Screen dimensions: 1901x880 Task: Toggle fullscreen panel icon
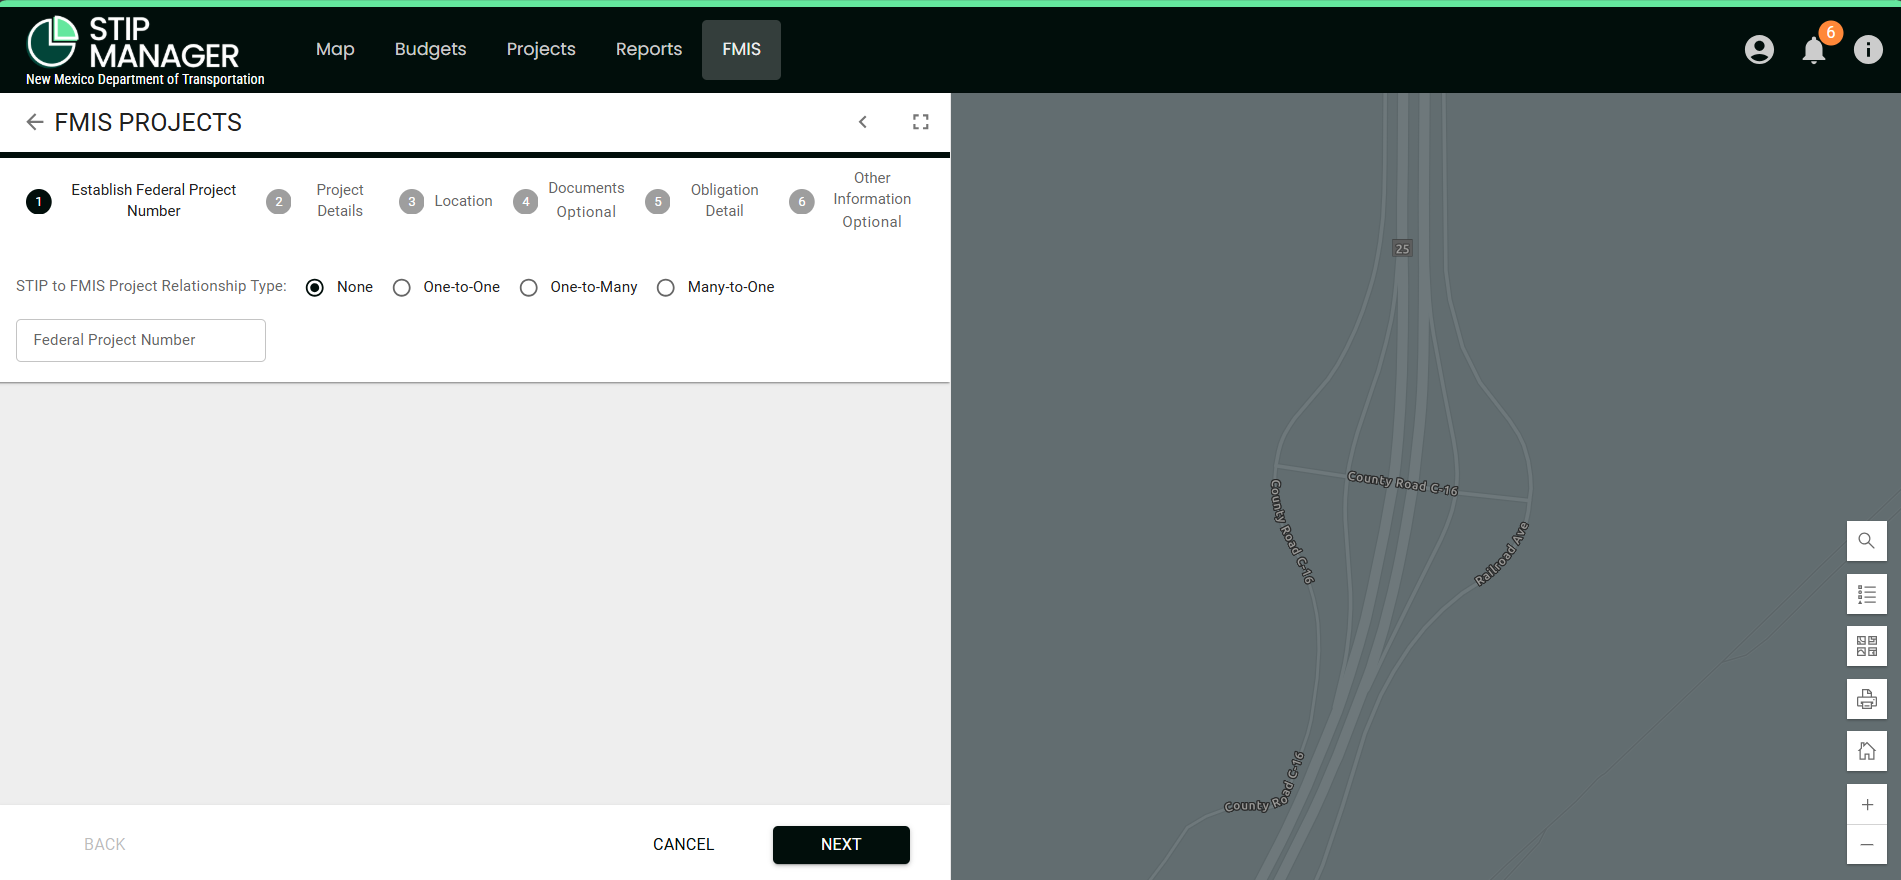pos(921,122)
